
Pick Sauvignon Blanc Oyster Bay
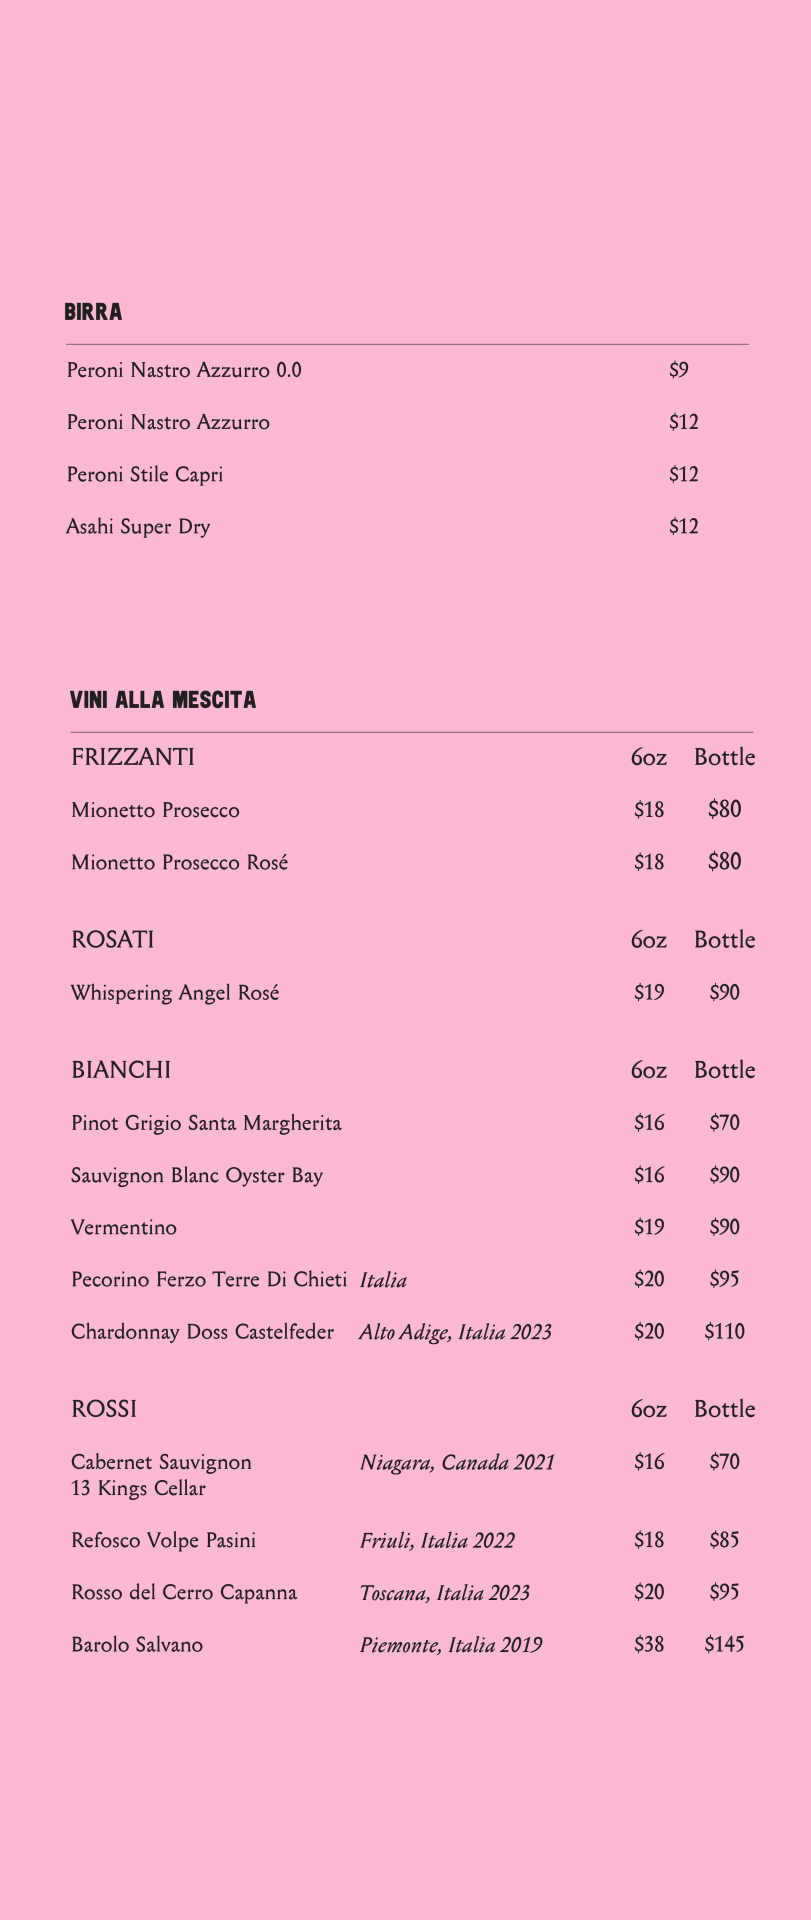pos(197,1175)
